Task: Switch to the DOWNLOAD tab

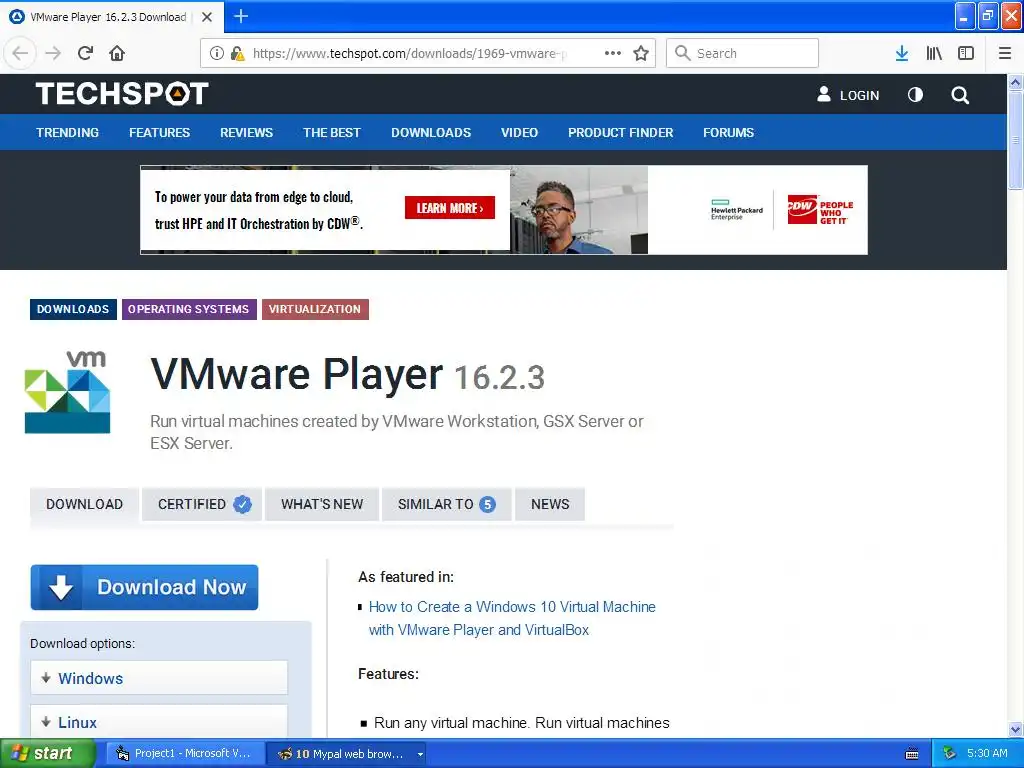Action: tap(84, 504)
